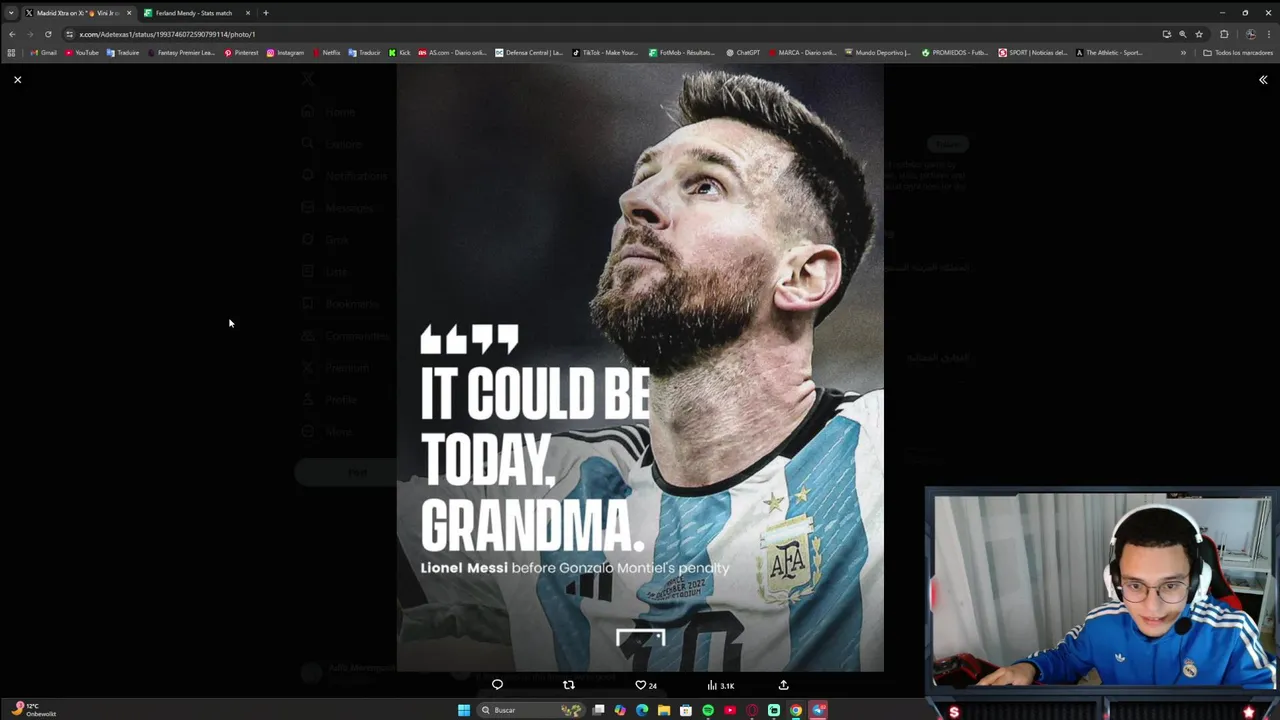Open Spotify from taskbar
1280x720 pixels.
(x=708, y=710)
